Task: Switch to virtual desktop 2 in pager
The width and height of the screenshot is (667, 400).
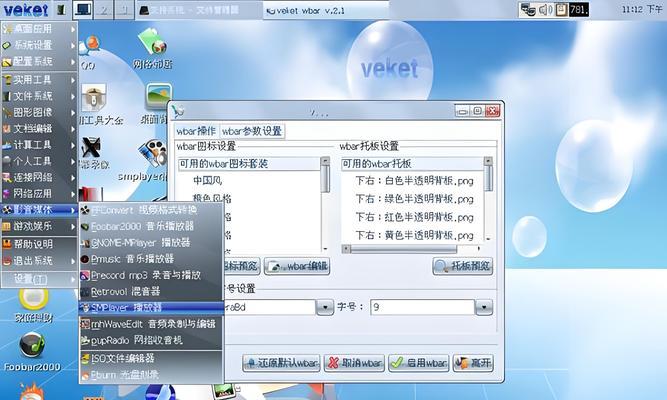Action: [103, 10]
